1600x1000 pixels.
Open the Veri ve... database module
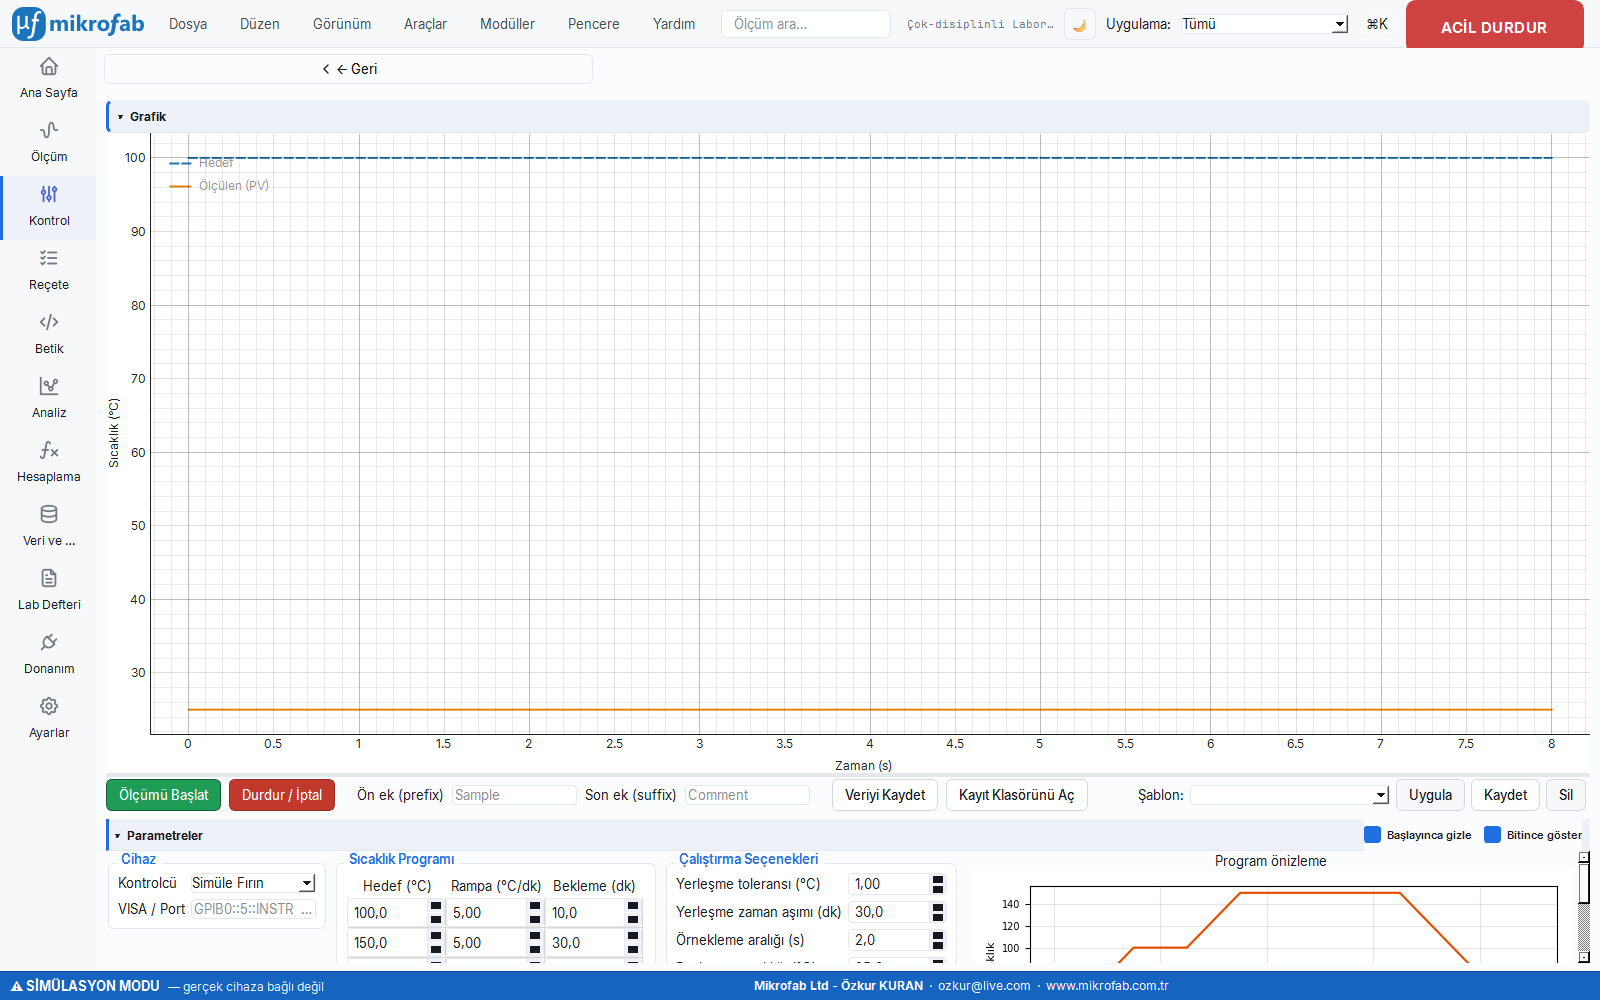(48, 527)
